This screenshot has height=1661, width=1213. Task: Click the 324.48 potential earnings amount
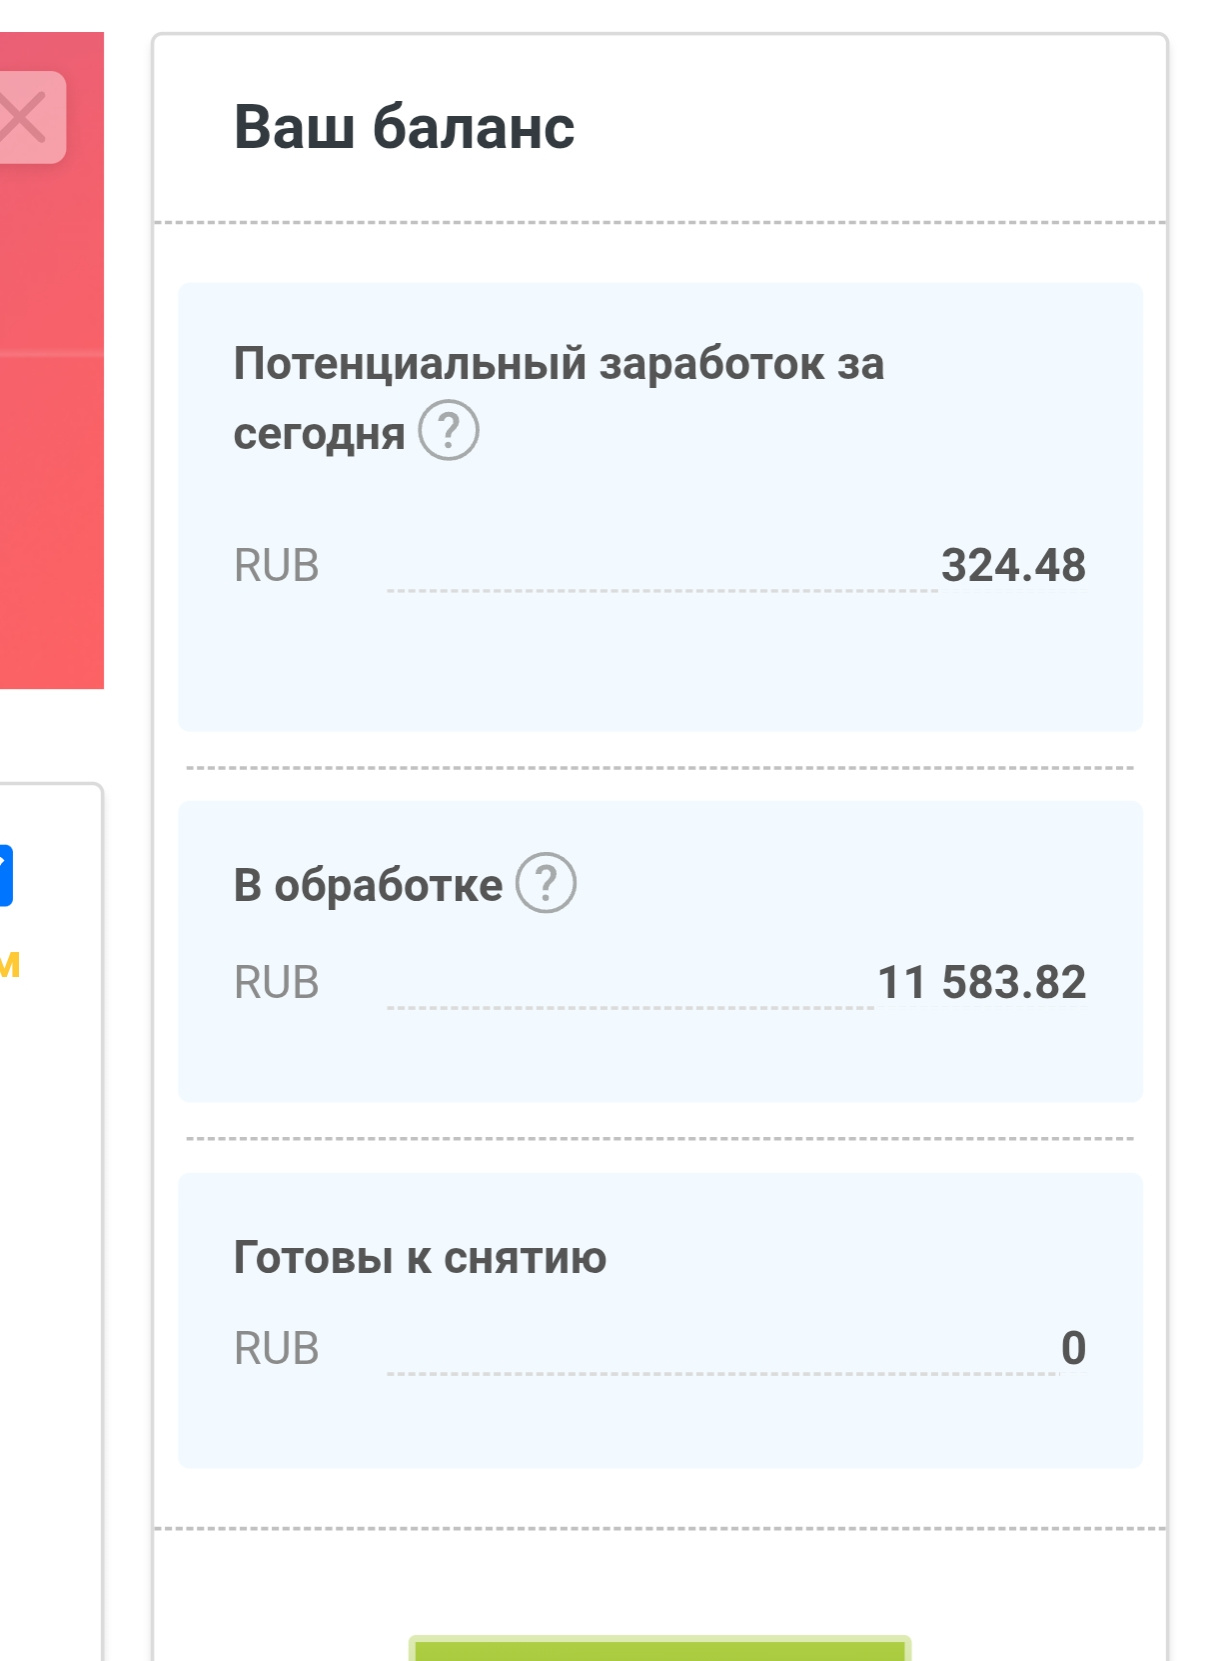(1013, 565)
